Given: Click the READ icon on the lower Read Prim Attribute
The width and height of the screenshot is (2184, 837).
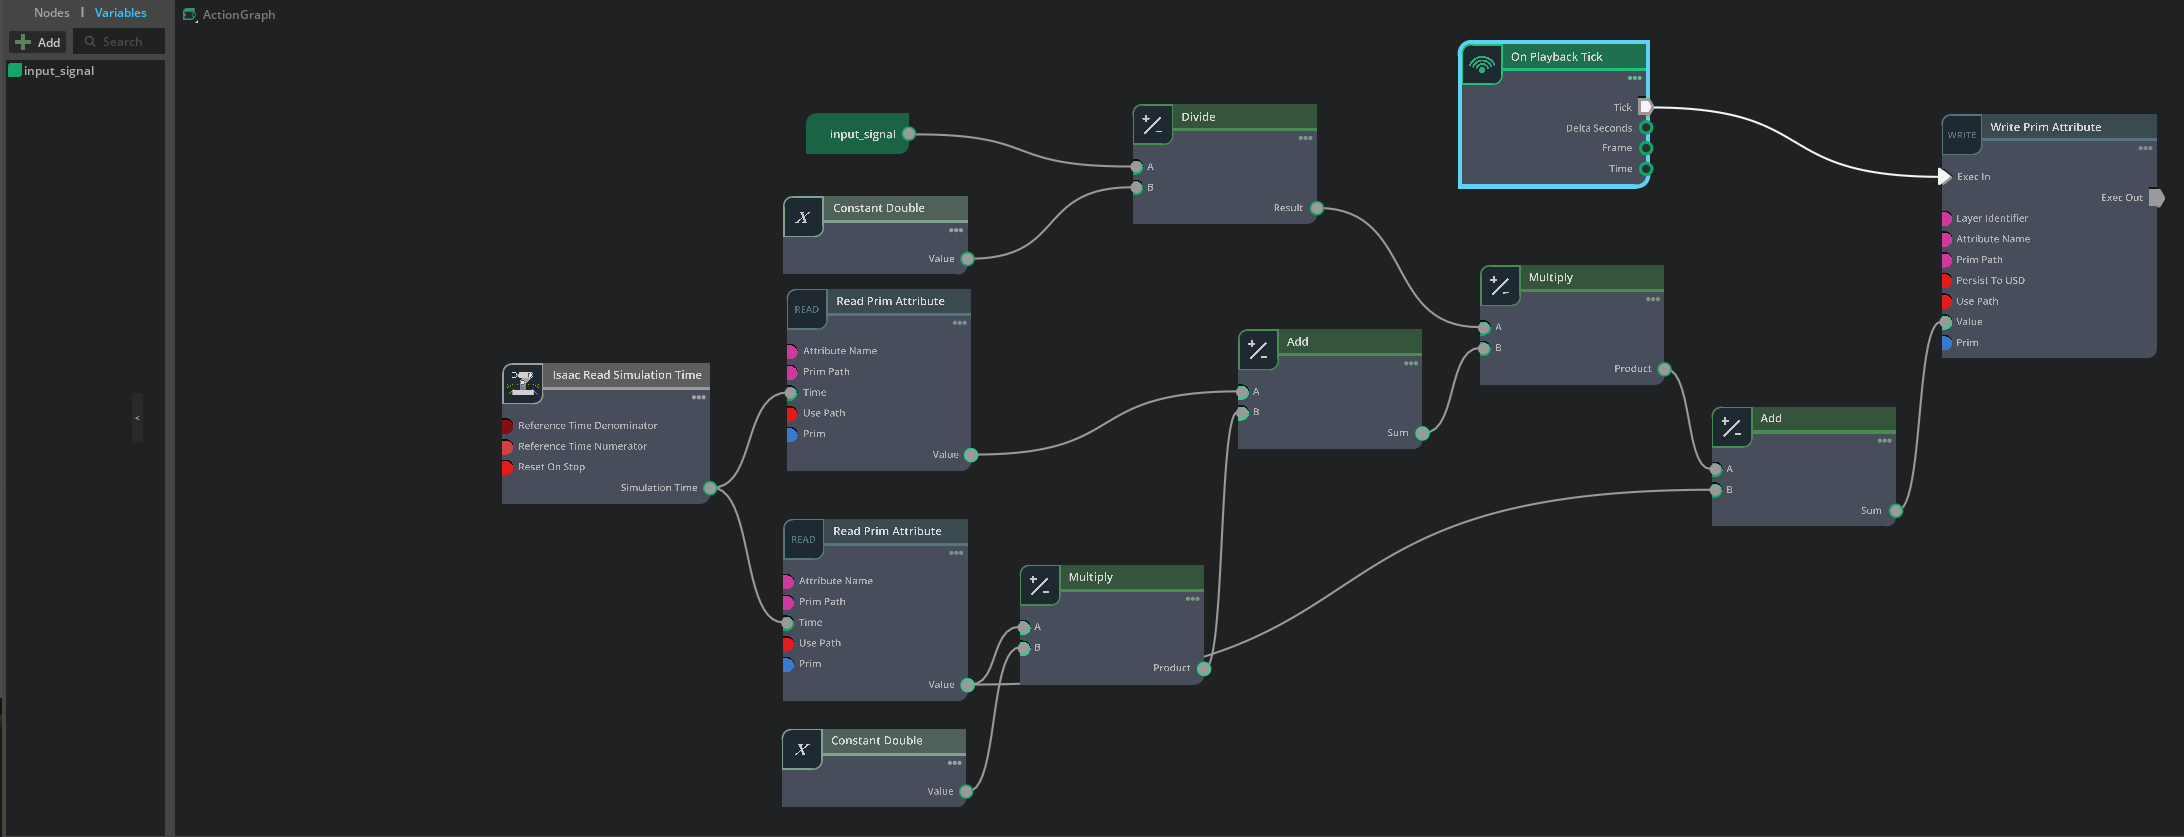Looking at the screenshot, I should coord(803,539).
